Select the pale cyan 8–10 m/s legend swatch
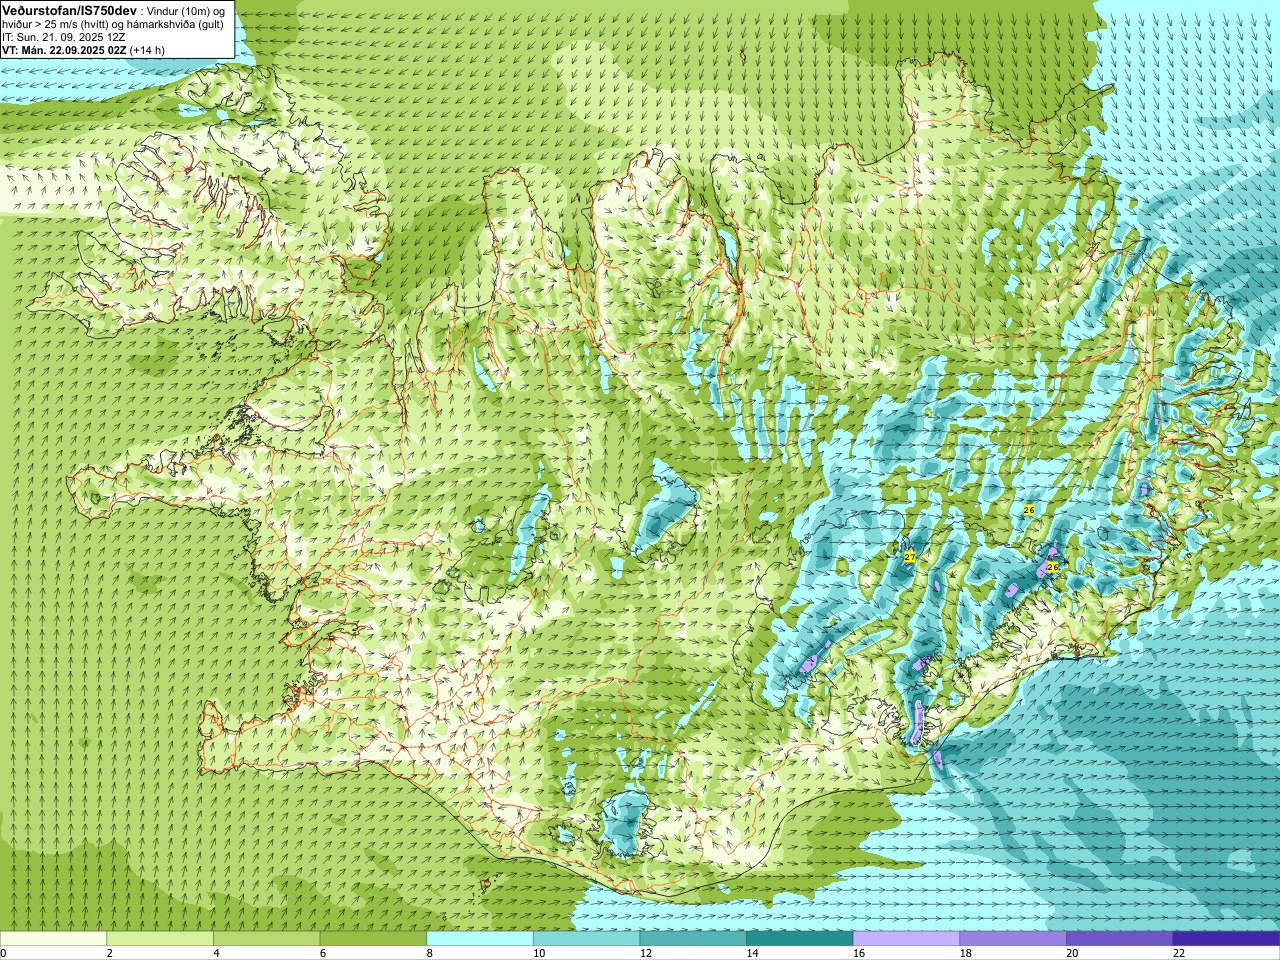Image resolution: width=1280 pixels, height=960 pixels. (480, 939)
